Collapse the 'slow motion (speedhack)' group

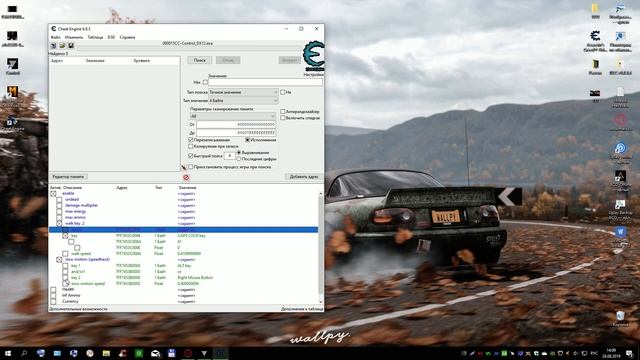(59, 260)
